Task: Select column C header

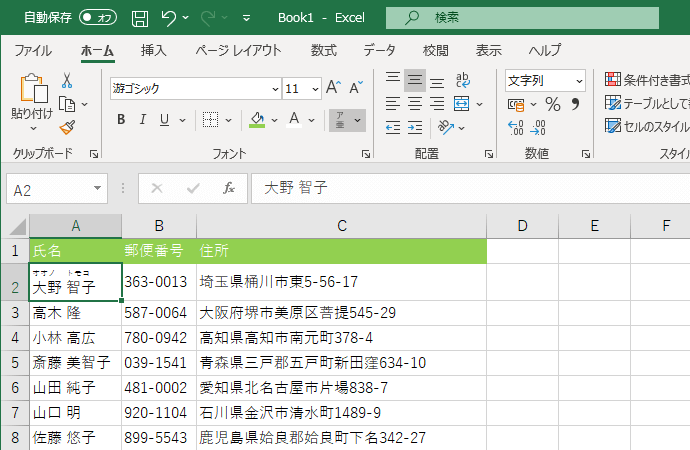Action: pyautogui.click(x=341, y=226)
